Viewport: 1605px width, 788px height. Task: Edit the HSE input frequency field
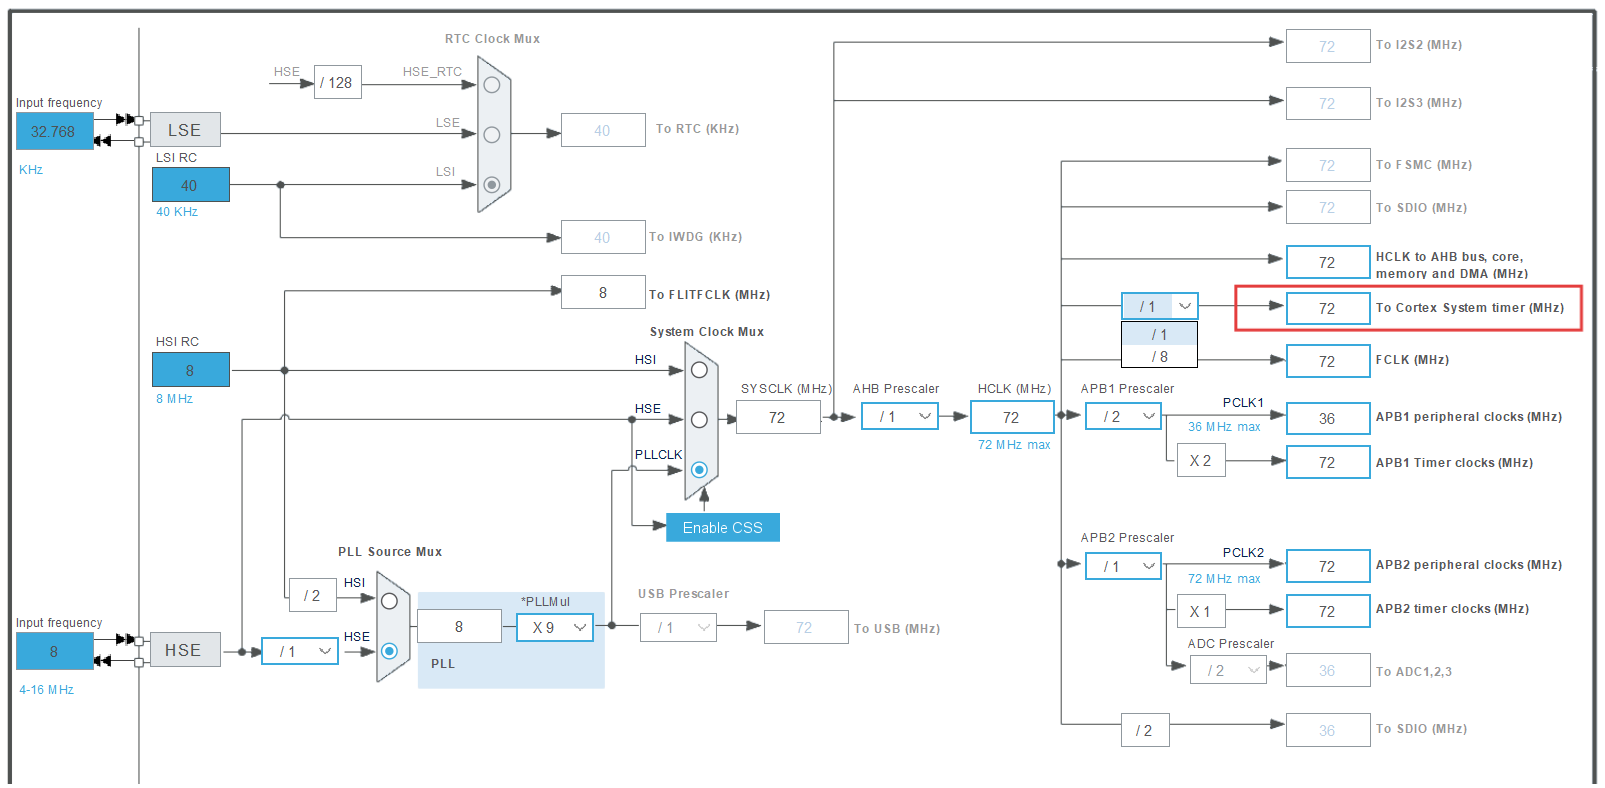54,651
